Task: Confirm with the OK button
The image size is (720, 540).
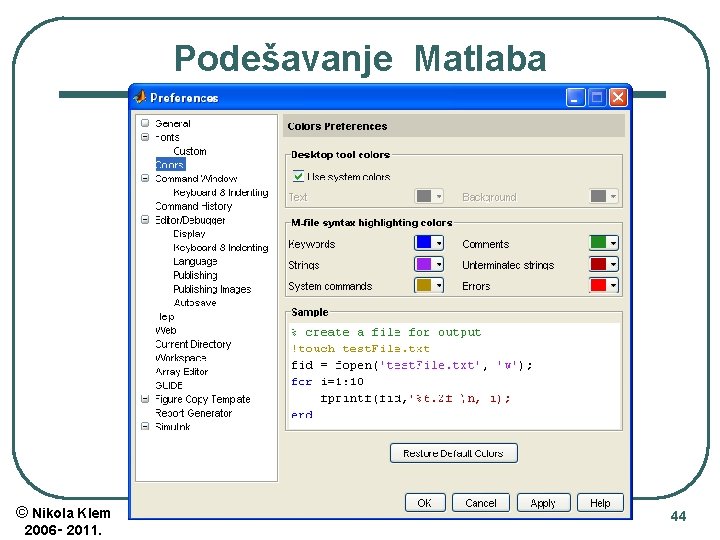Action: [x=425, y=502]
